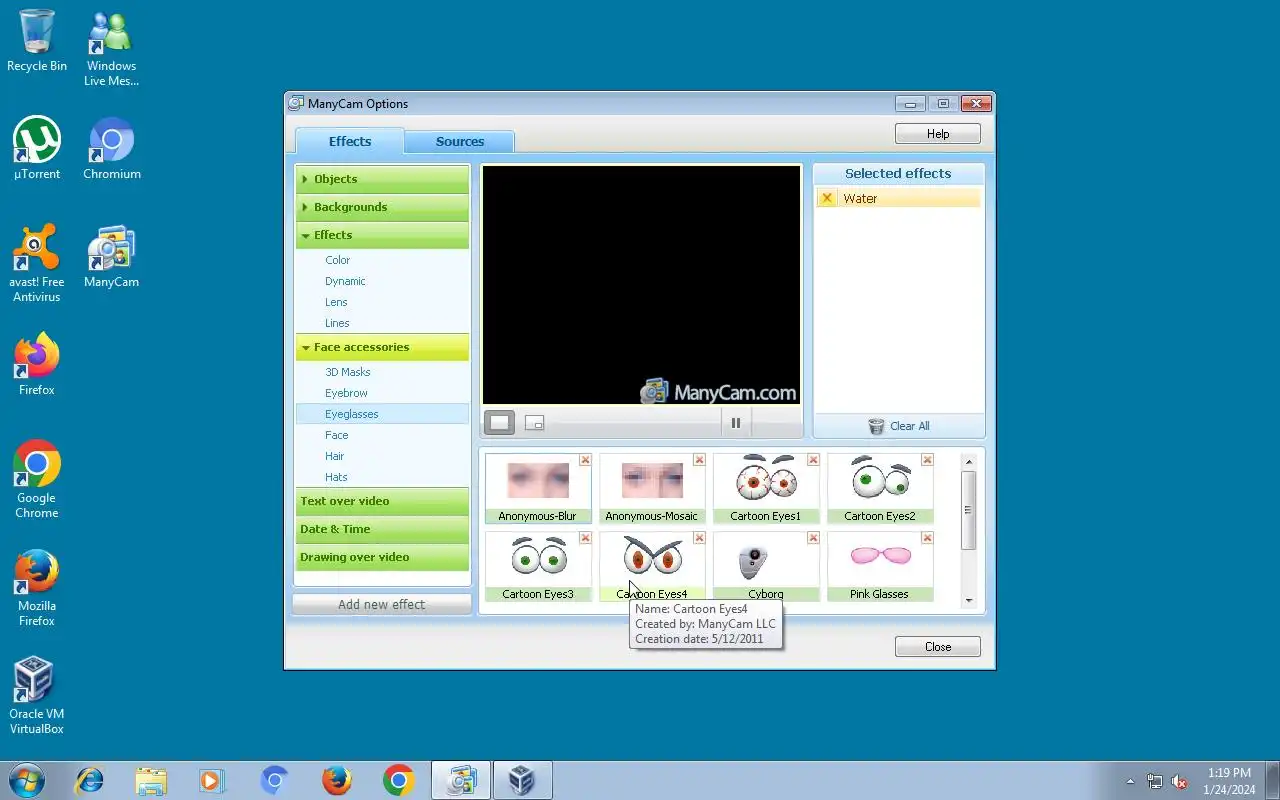
Task: Select the Hair subcategory
Action: [335, 456]
